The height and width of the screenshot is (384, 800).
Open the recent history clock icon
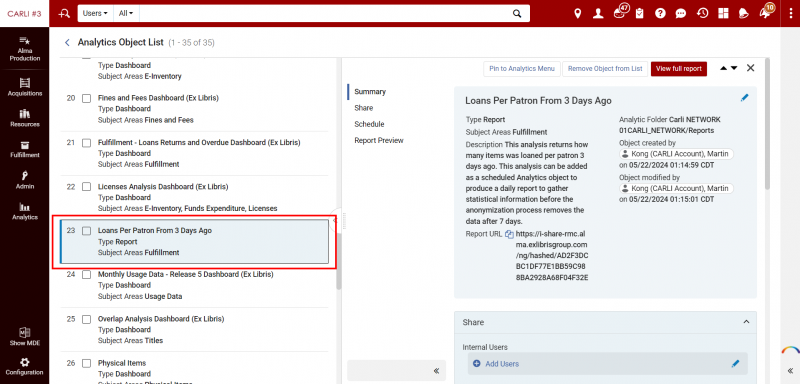pos(703,14)
